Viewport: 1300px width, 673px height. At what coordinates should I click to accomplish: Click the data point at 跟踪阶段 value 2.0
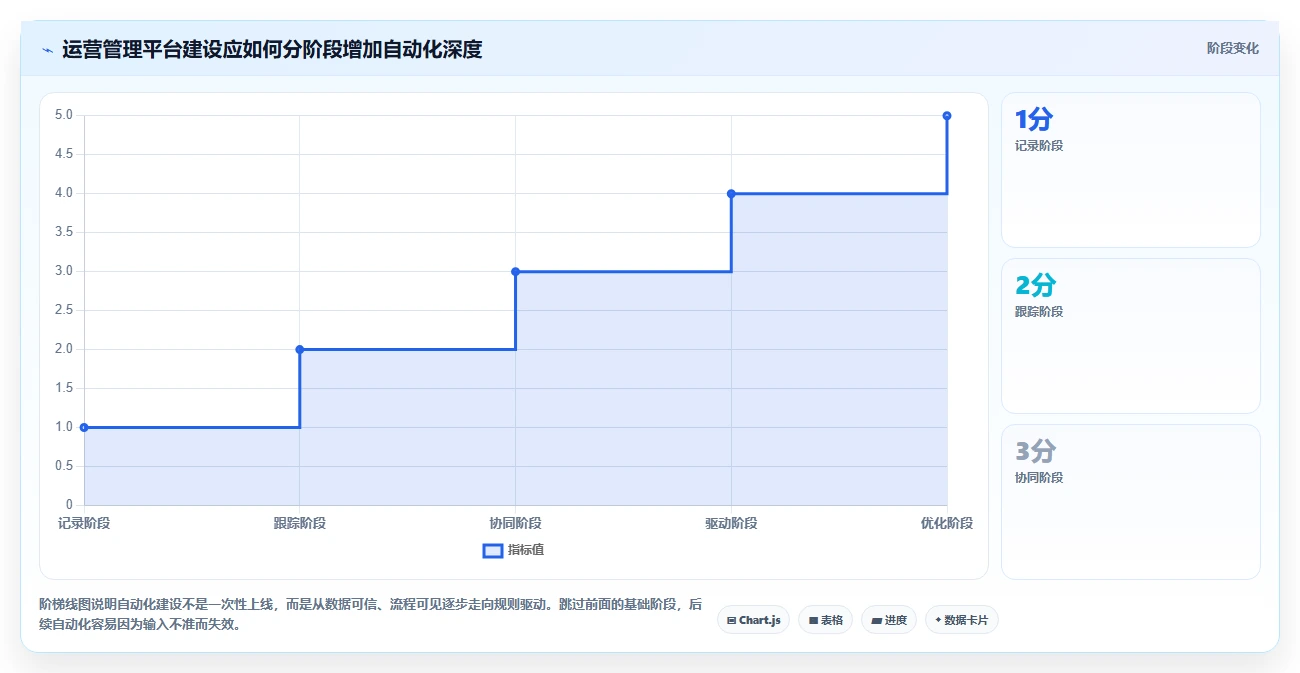tap(300, 349)
